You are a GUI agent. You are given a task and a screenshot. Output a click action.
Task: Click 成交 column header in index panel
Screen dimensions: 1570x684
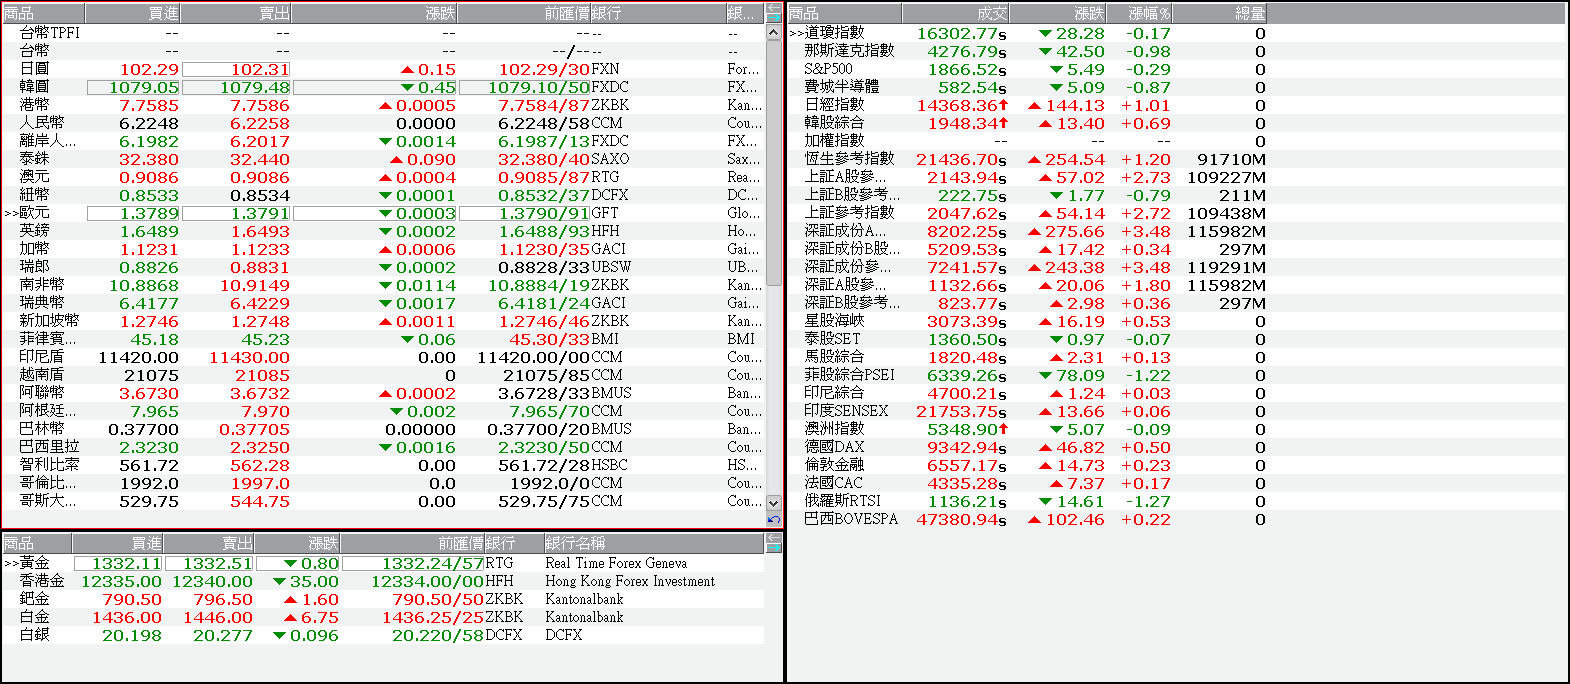click(955, 13)
